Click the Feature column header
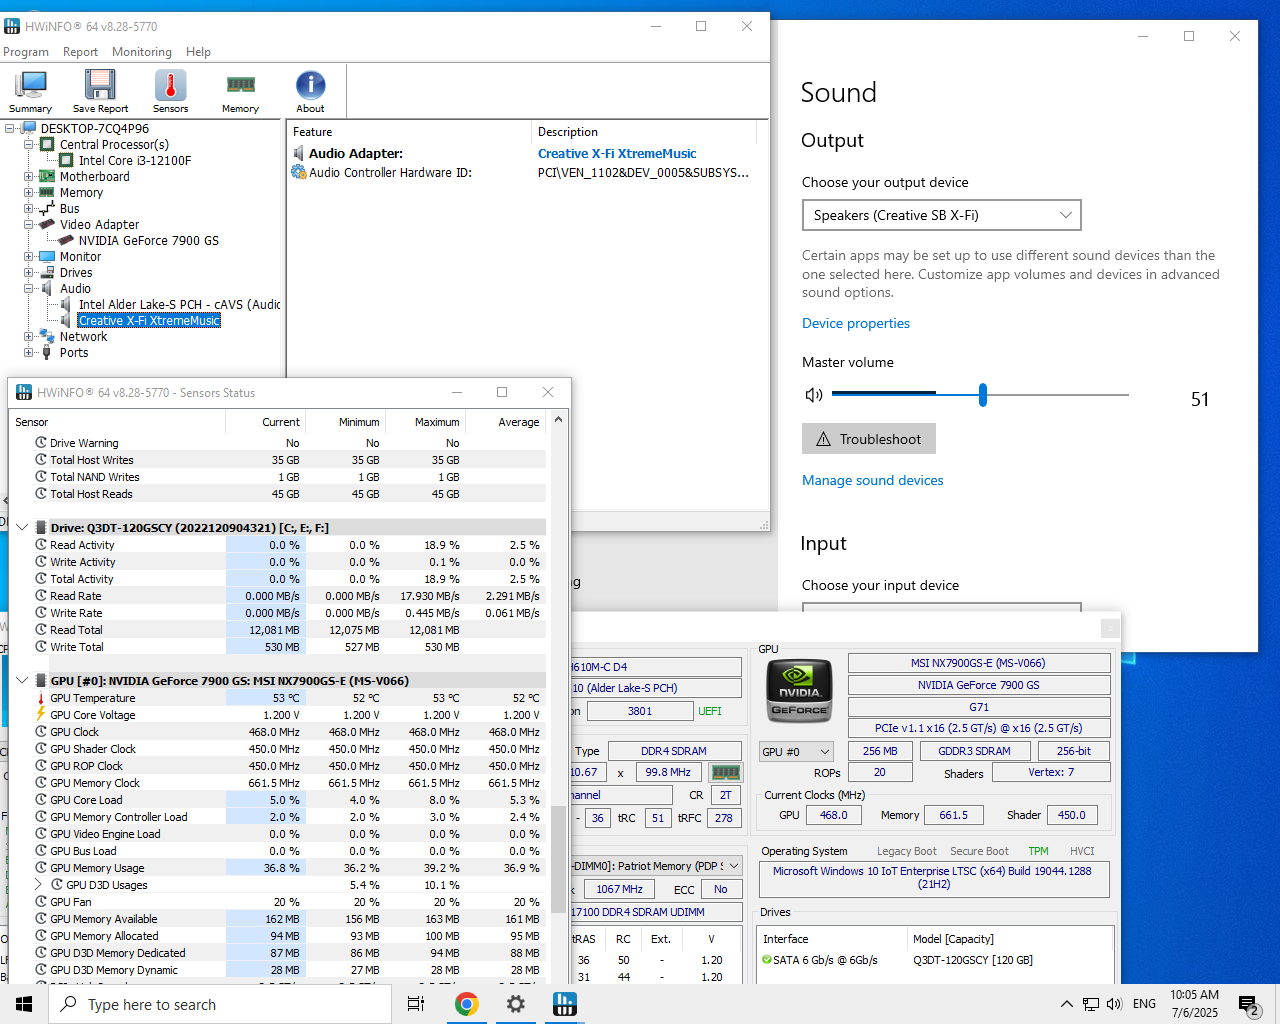 (410, 132)
